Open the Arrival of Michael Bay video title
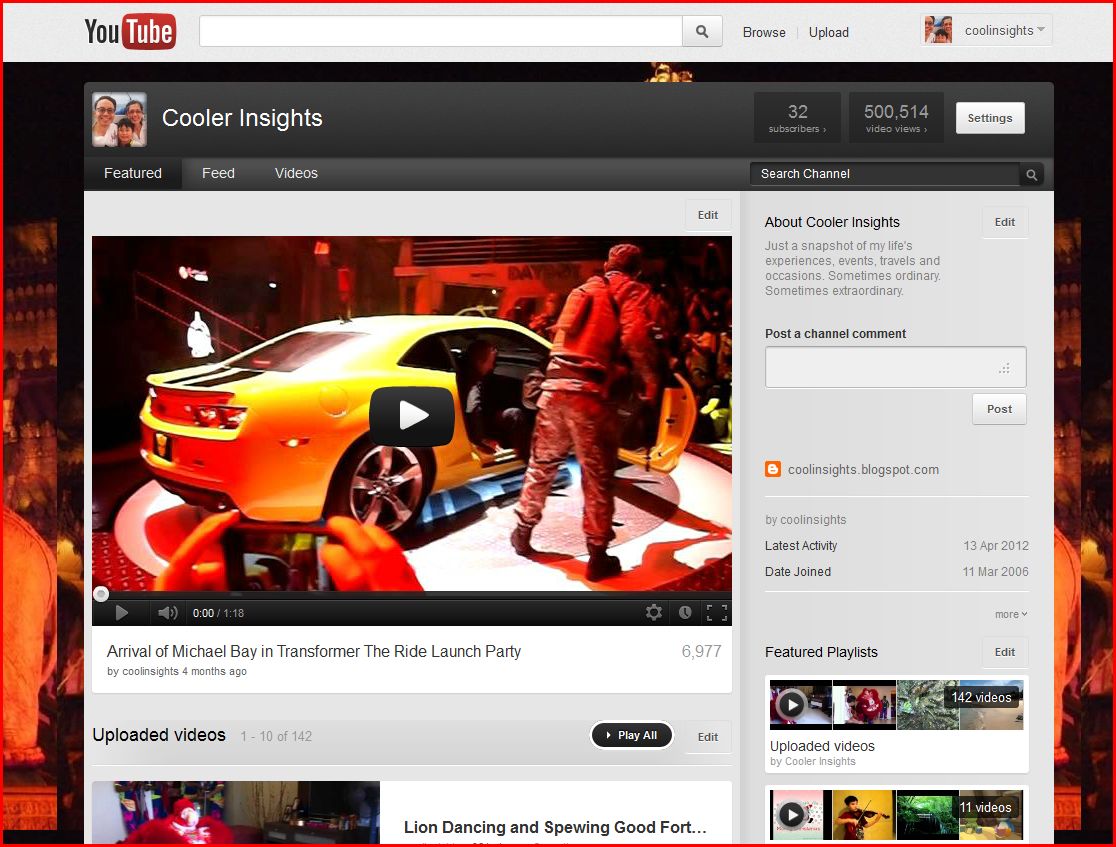 (x=314, y=651)
